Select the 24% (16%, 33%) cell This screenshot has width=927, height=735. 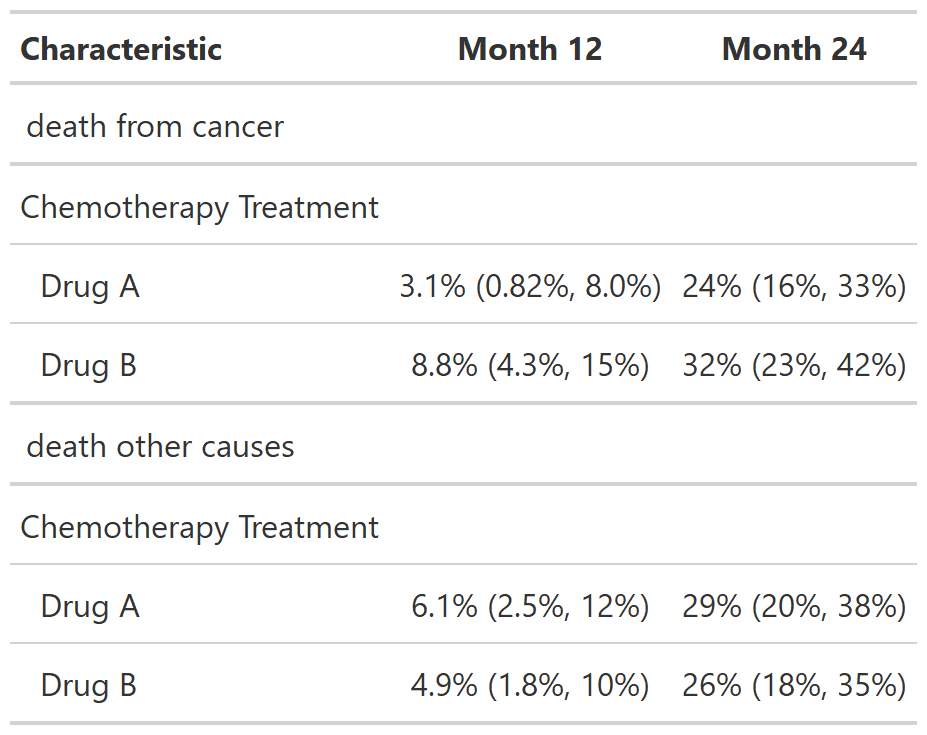click(x=794, y=287)
